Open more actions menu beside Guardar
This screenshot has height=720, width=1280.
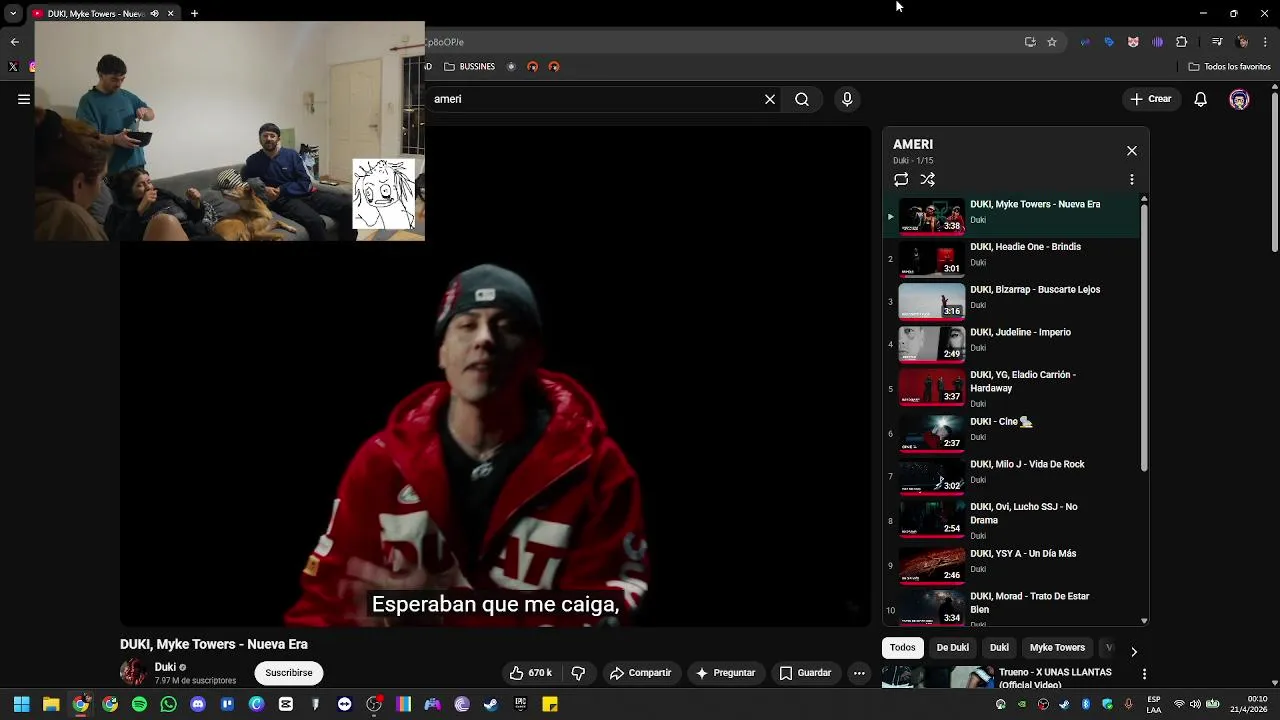[x=859, y=673]
